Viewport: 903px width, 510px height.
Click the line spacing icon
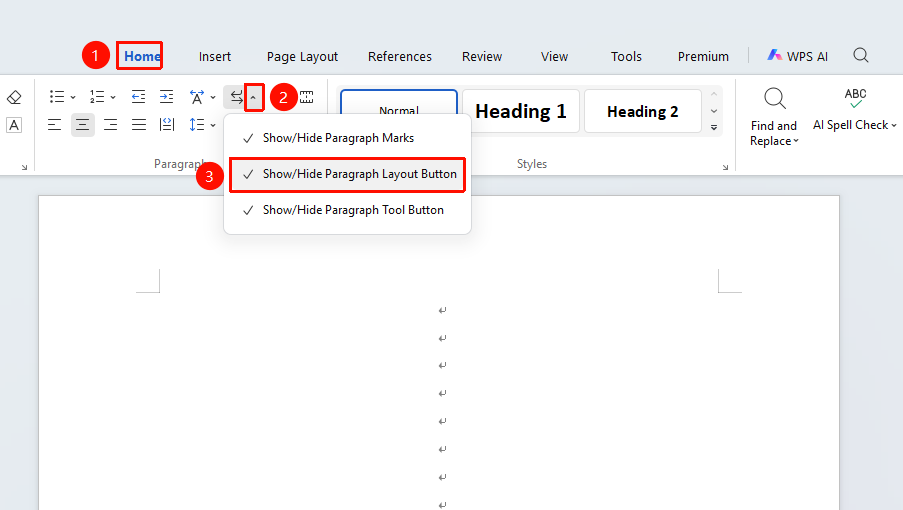(196, 124)
